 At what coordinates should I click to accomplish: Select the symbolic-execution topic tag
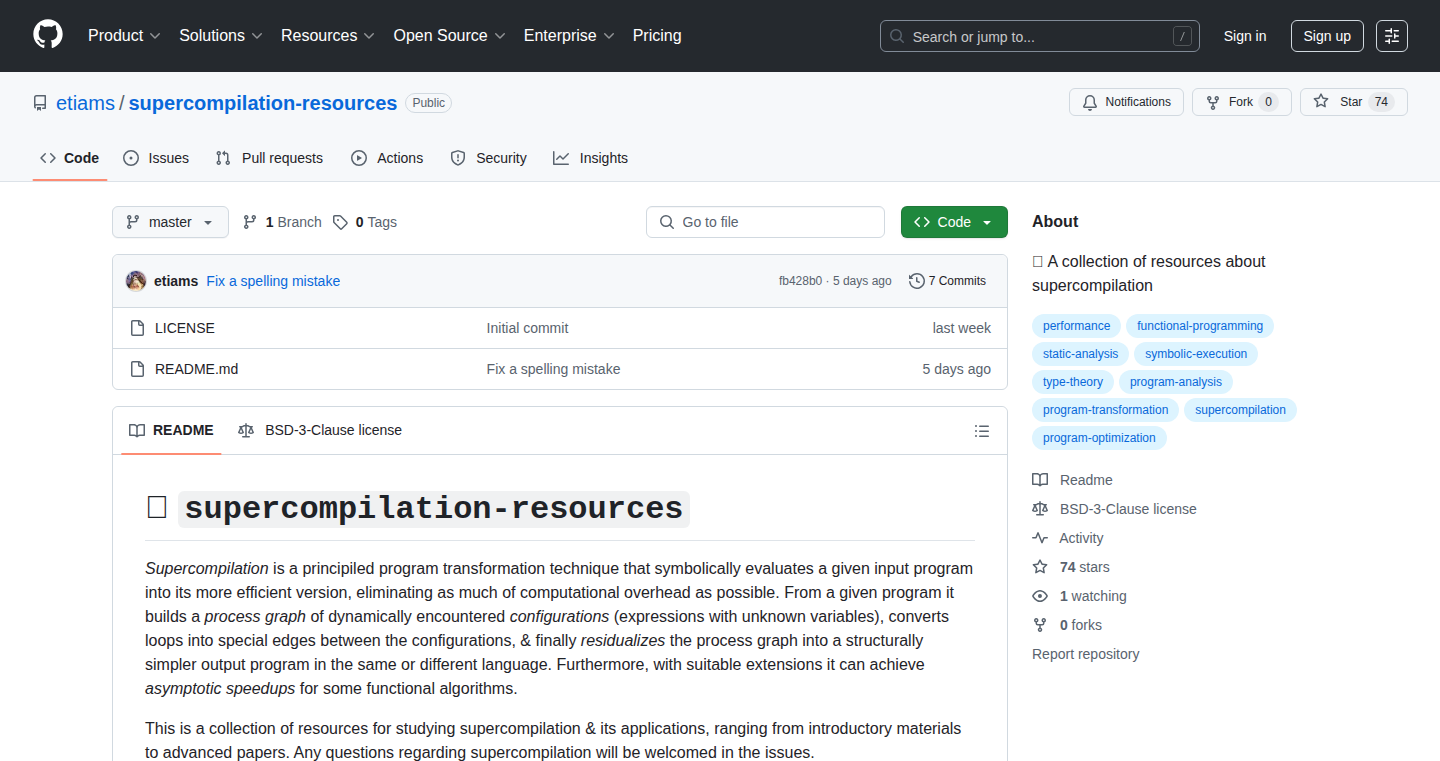(x=1196, y=354)
